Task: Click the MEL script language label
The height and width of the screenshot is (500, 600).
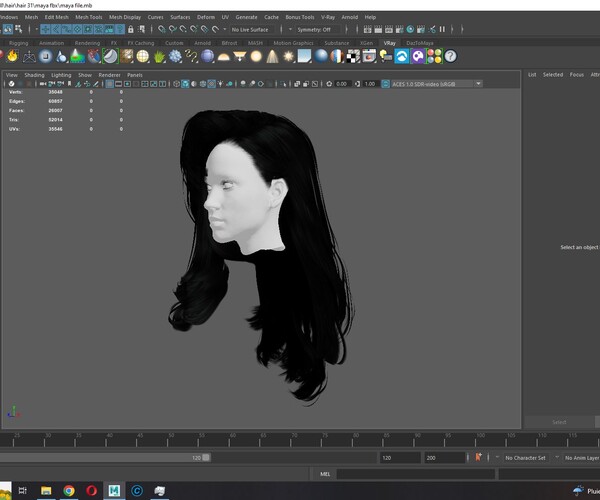Action: 325,474
